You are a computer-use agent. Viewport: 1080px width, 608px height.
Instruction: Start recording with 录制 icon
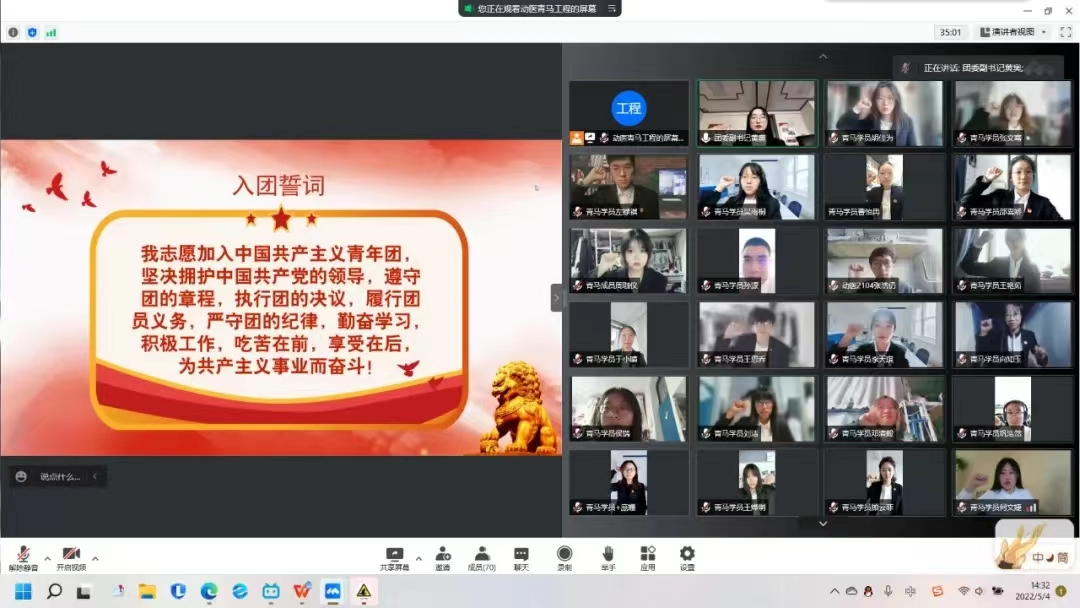tap(565, 555)
